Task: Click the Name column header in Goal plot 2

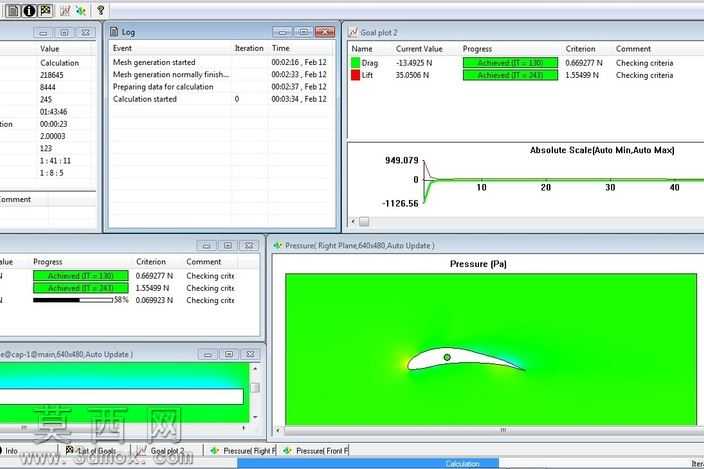Action: [361, 49]
